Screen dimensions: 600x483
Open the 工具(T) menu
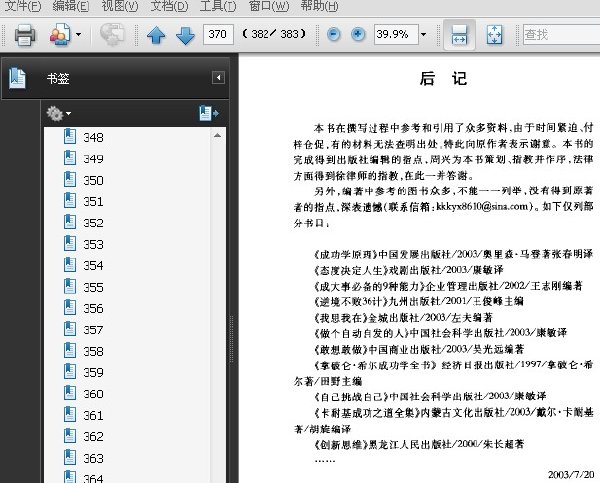pos(218,6)
